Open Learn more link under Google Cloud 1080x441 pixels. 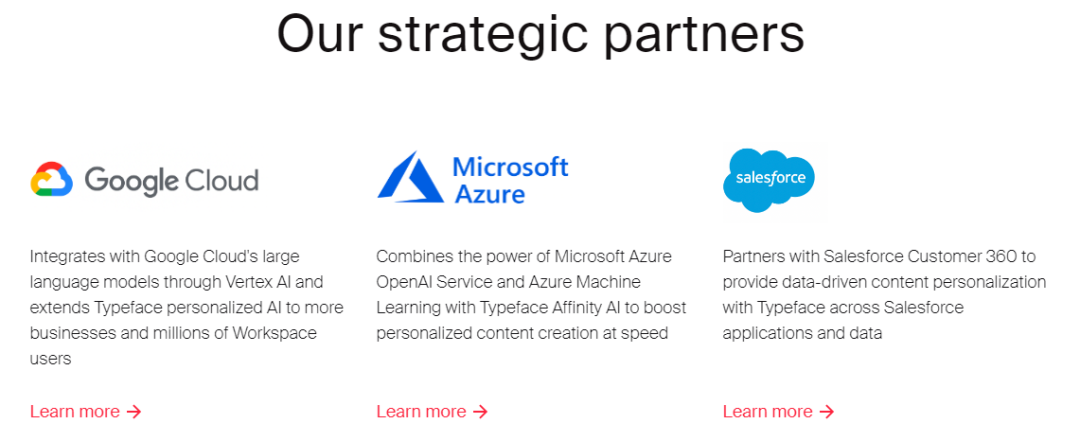[x=86, y=412]
